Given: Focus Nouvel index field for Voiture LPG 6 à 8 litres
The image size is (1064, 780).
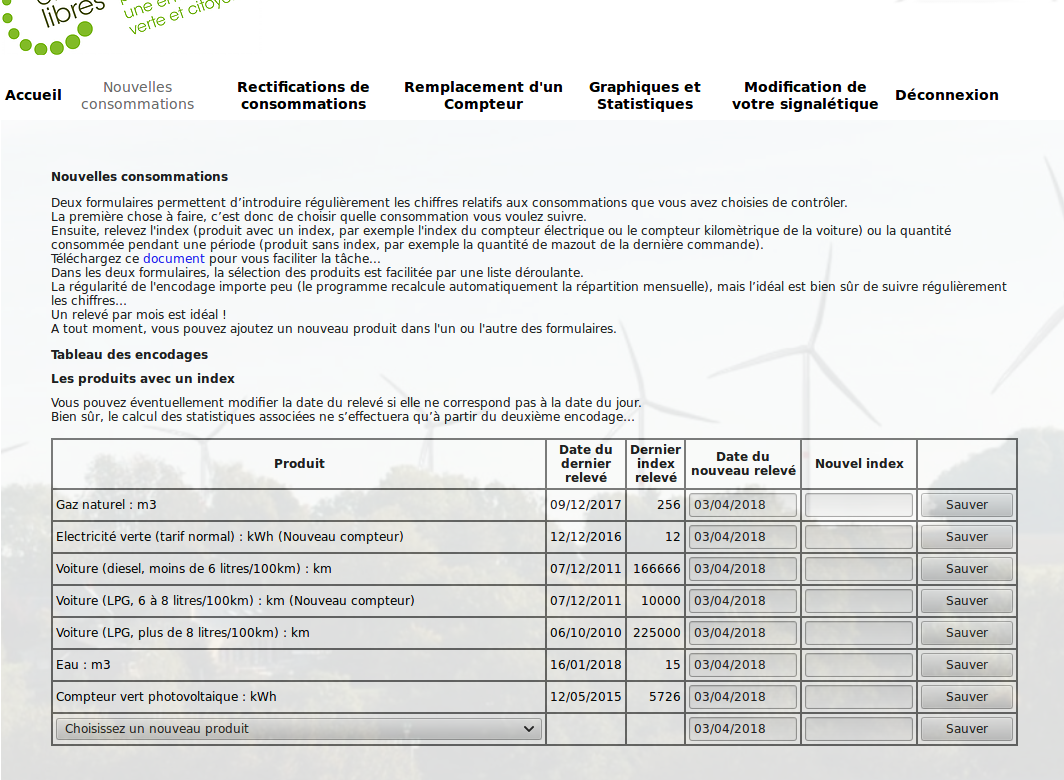Looking at the screenshot, I should click(858, 601).
